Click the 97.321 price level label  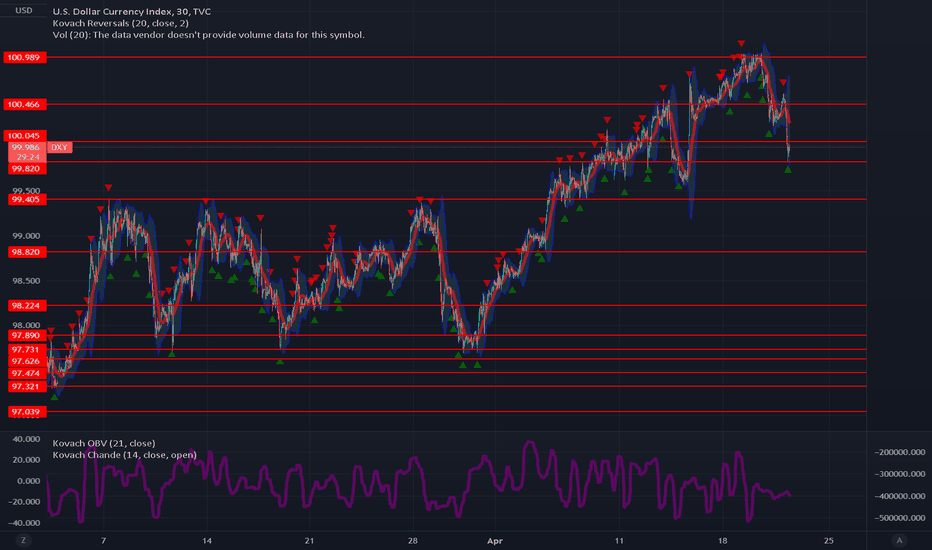[x=27, y=386]
